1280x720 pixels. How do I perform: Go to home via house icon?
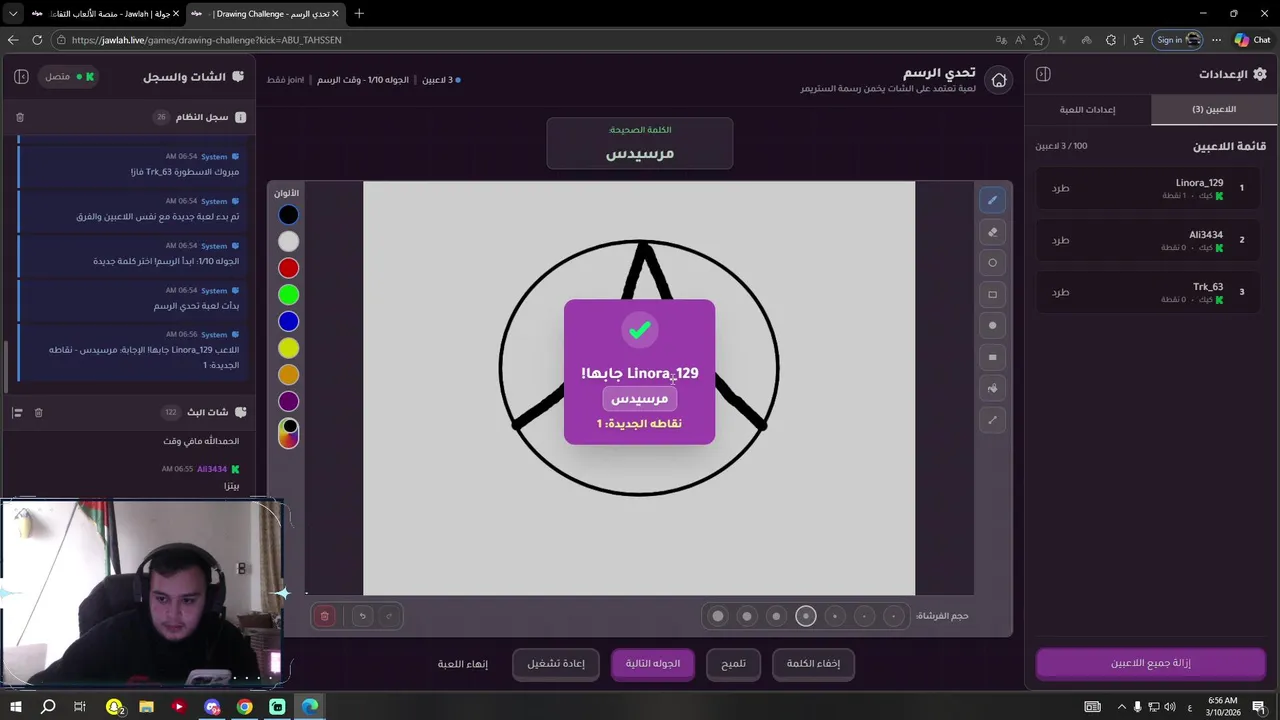[x=999, y=80]
